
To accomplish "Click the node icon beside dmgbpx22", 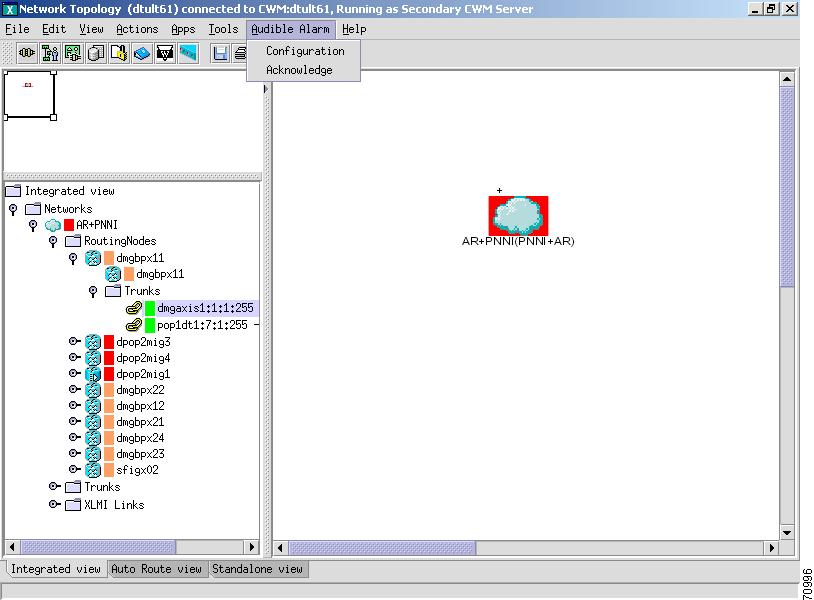I will coord(93,390).
